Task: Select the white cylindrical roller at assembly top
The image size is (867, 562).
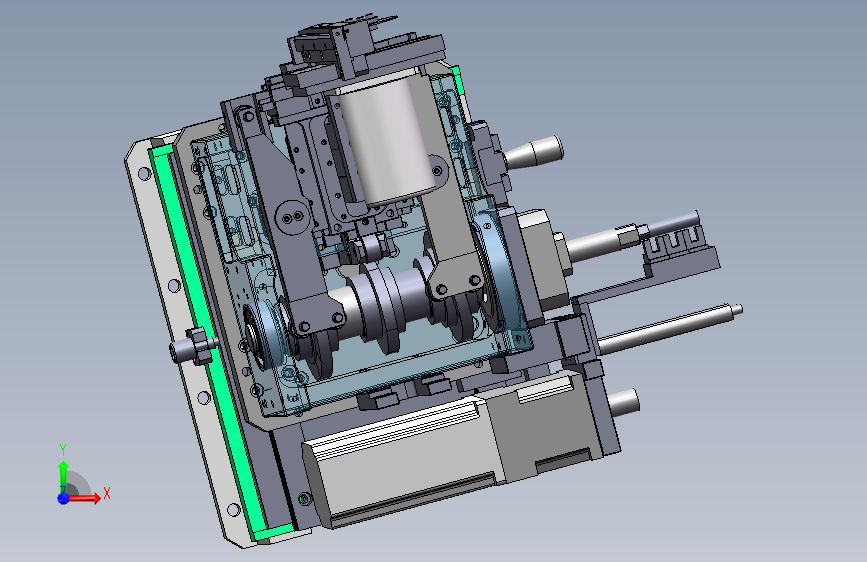Action: click(x=386, y=142)
